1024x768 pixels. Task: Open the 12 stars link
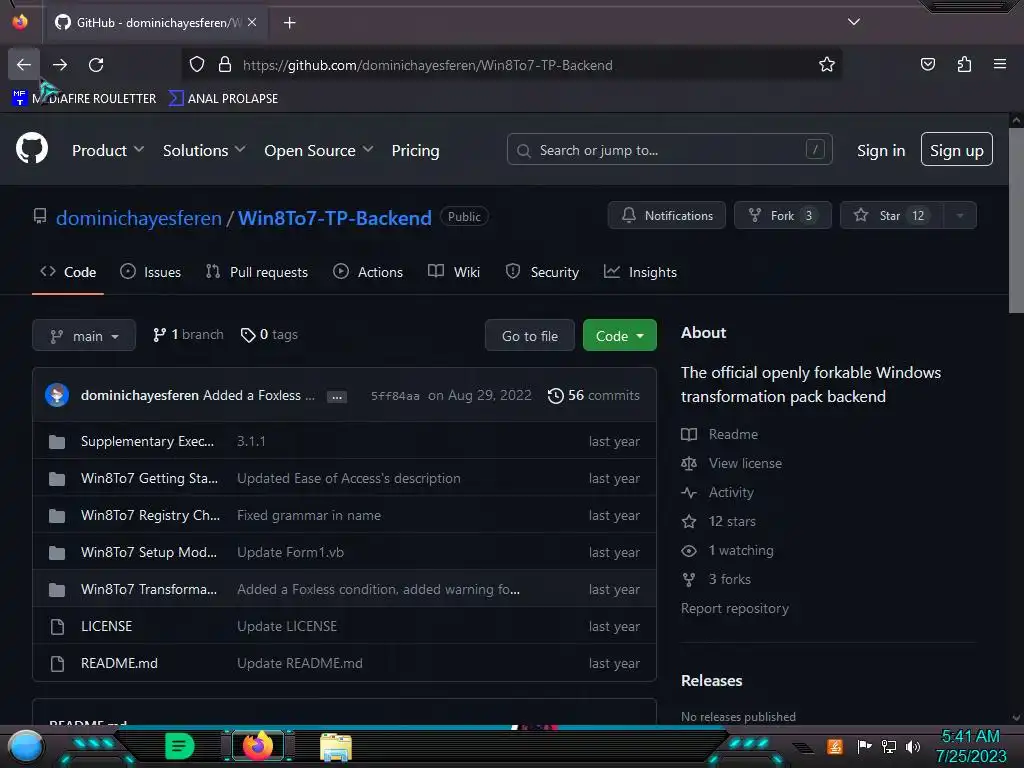pyautogui.click(x=718, y=522)
